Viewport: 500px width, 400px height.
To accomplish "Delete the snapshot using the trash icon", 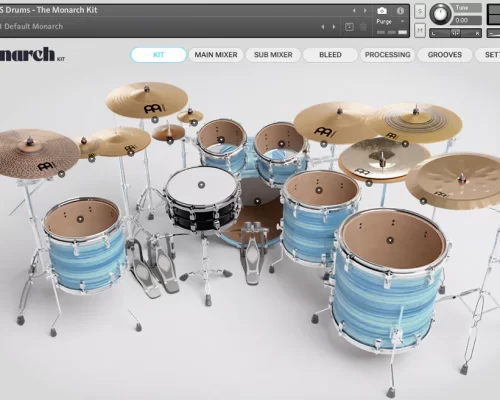I will pyautogui.click(x=363, y=27).
